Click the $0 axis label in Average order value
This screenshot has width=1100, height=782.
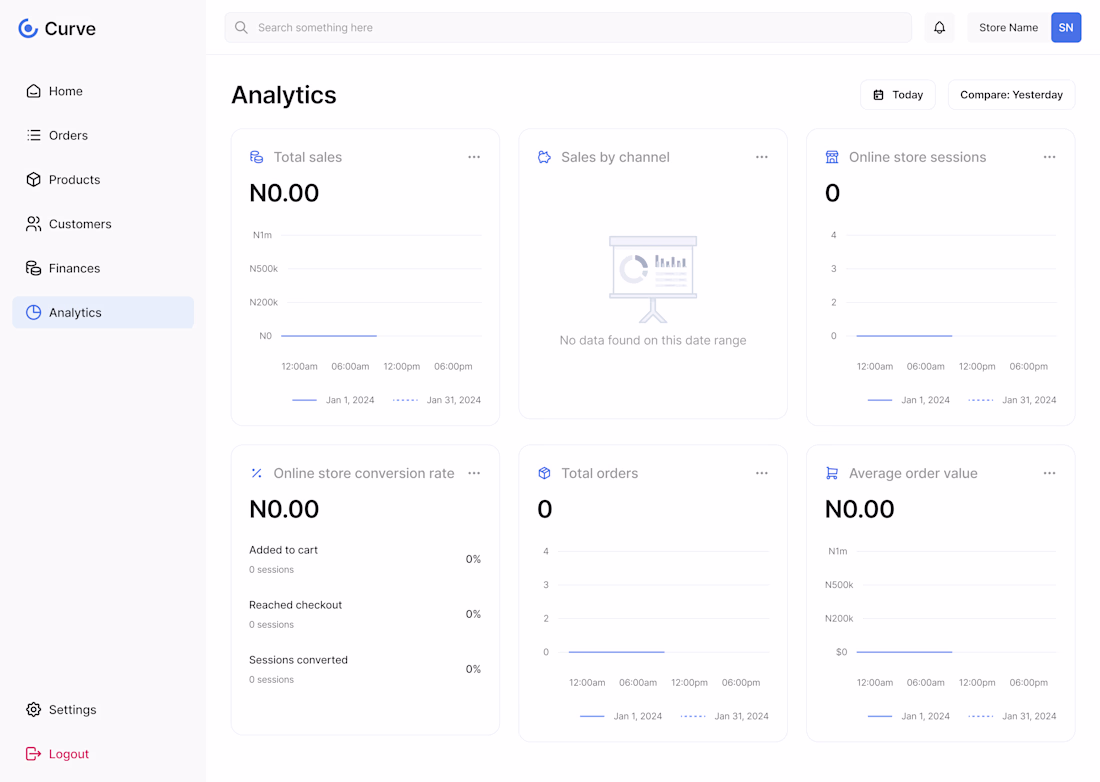pos(842,652)
